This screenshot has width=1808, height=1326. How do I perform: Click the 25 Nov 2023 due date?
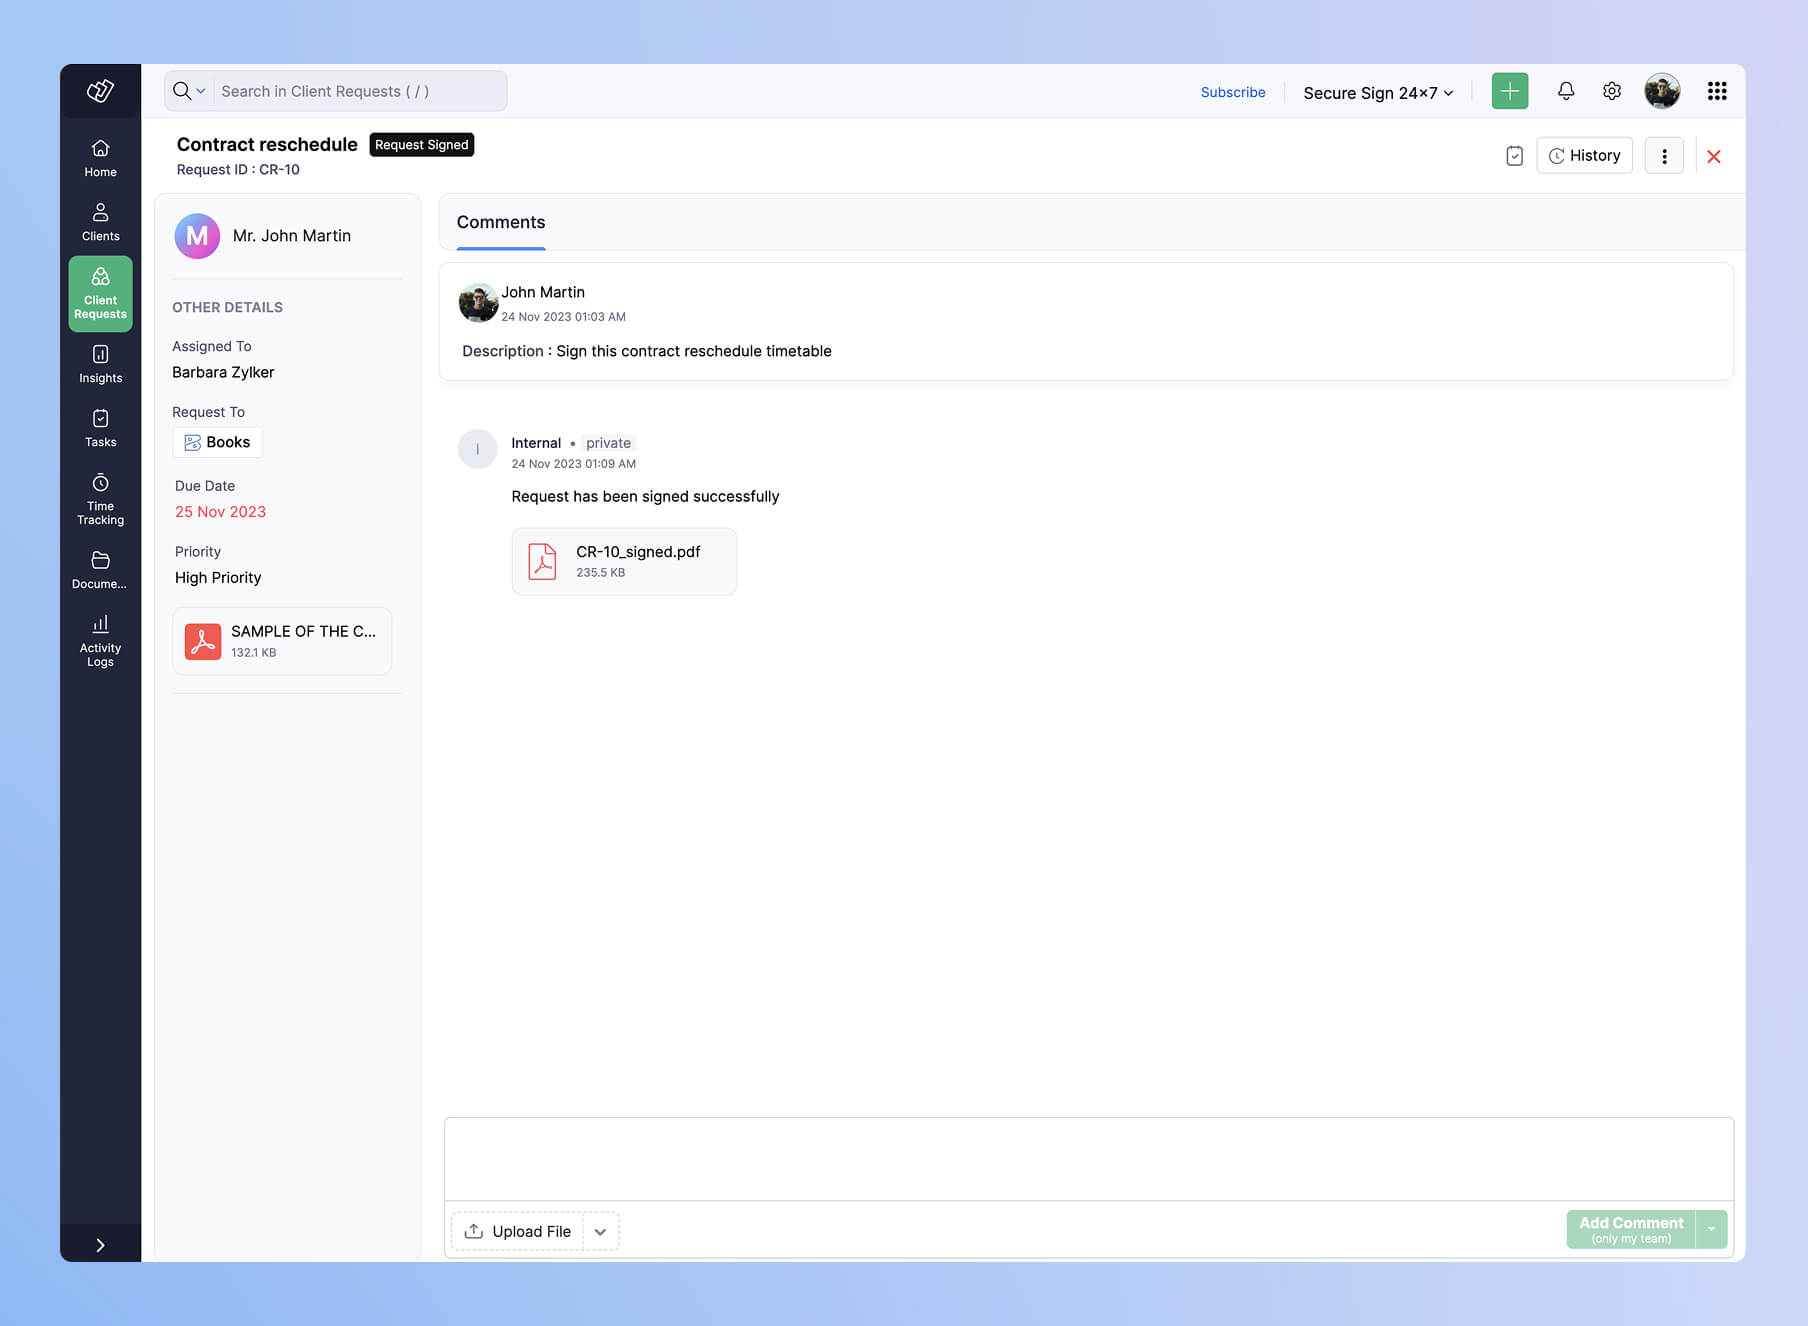coord(220,512)
